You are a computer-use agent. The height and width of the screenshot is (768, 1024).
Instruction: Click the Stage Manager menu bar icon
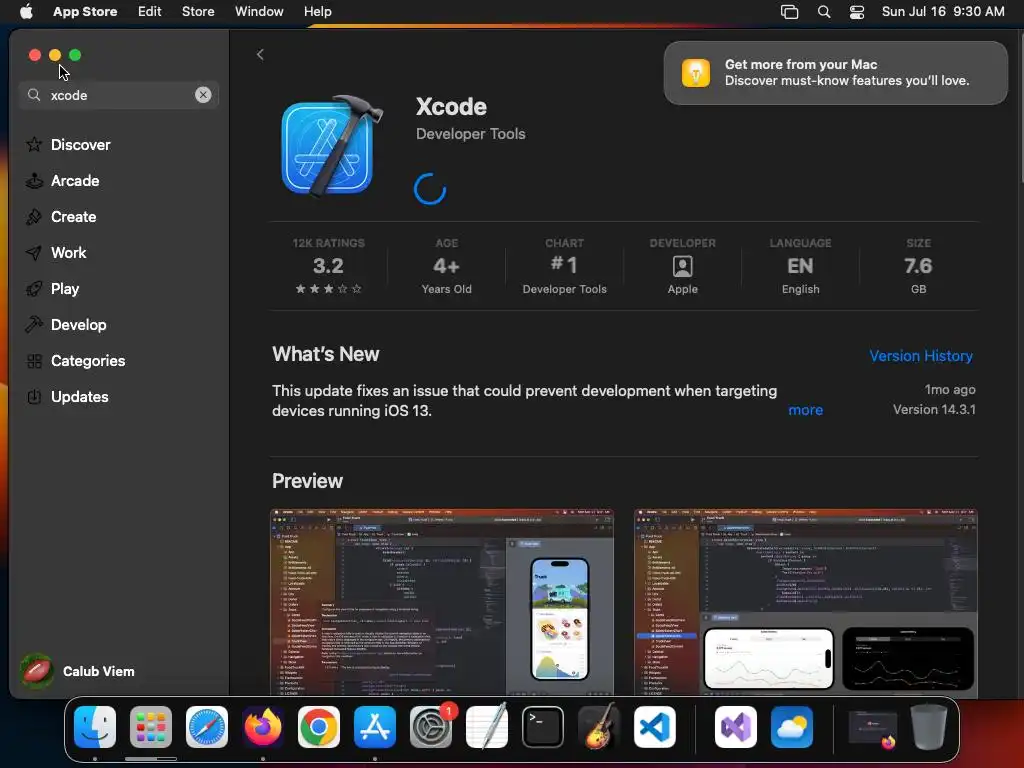pos(790,12)
